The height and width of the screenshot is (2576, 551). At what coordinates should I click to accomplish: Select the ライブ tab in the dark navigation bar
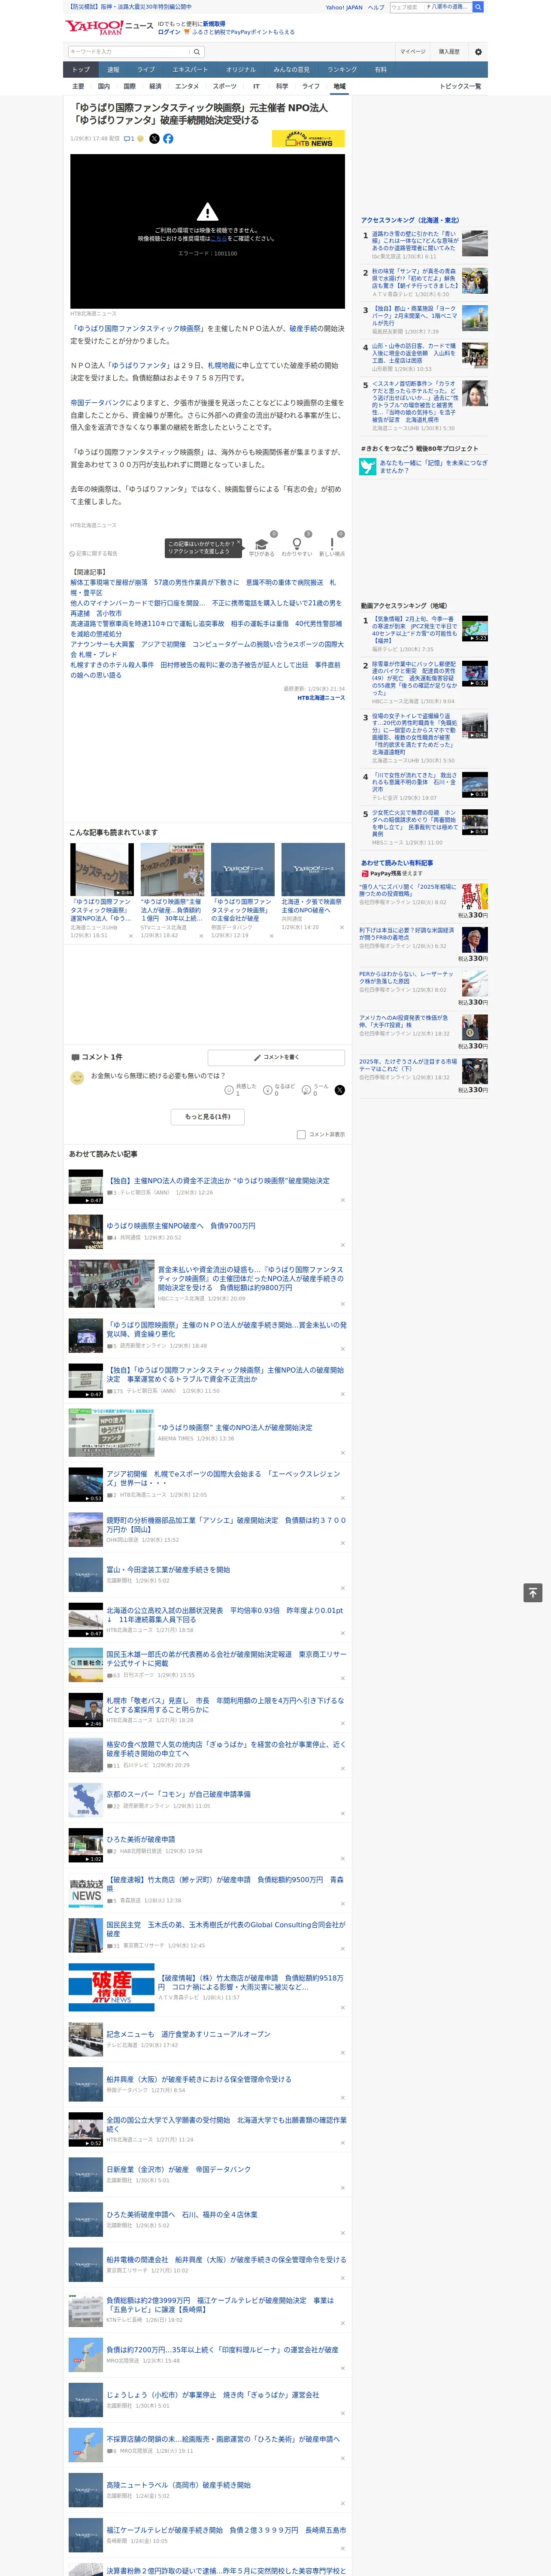[146, 70]
